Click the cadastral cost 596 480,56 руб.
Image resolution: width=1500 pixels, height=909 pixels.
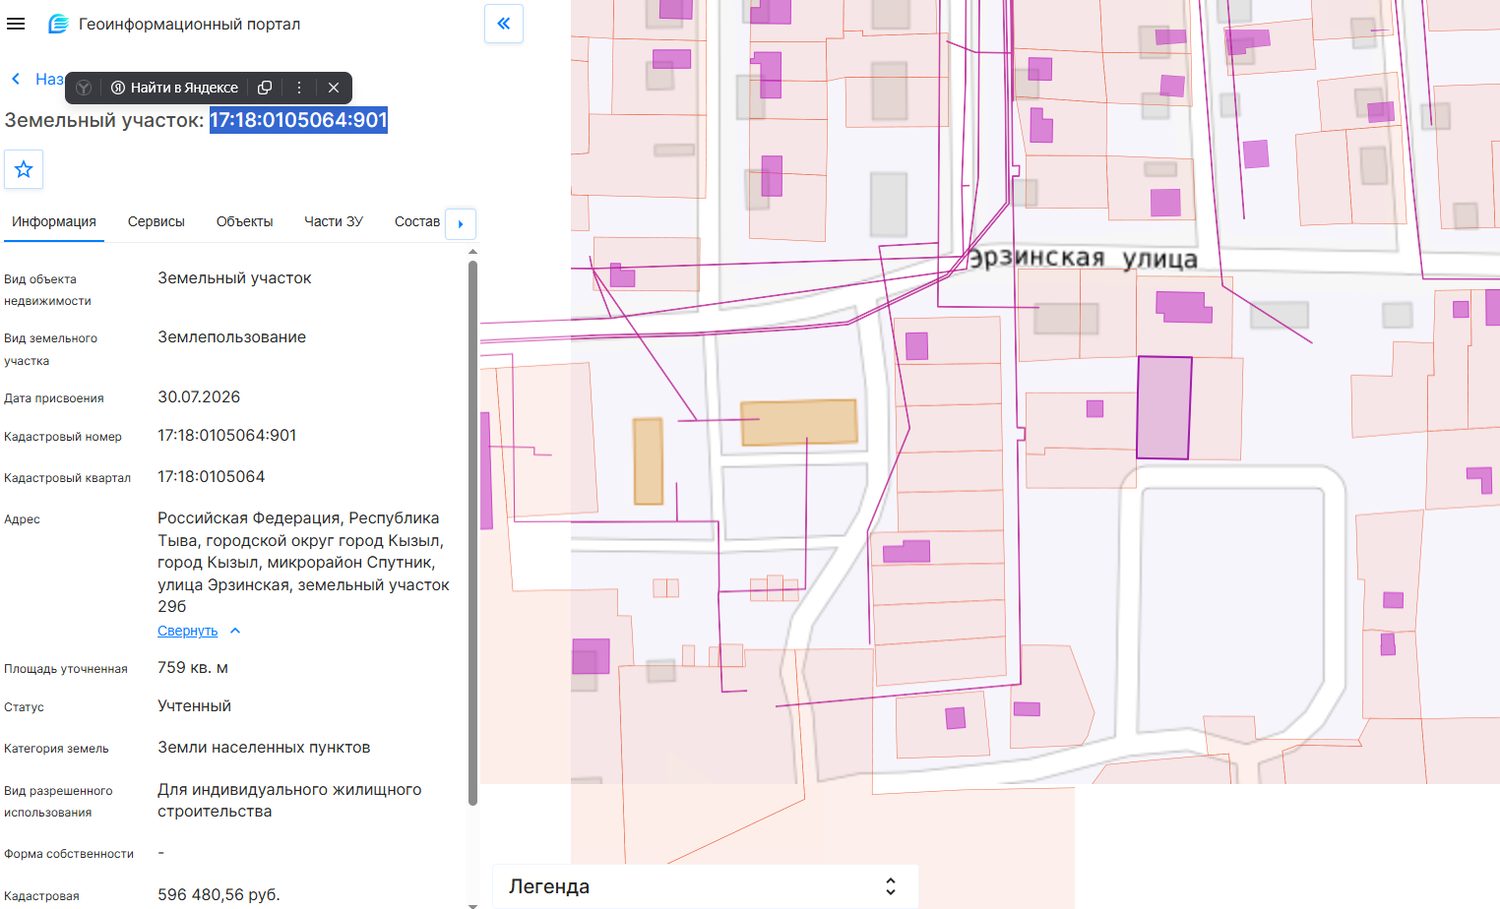(219, 895)
